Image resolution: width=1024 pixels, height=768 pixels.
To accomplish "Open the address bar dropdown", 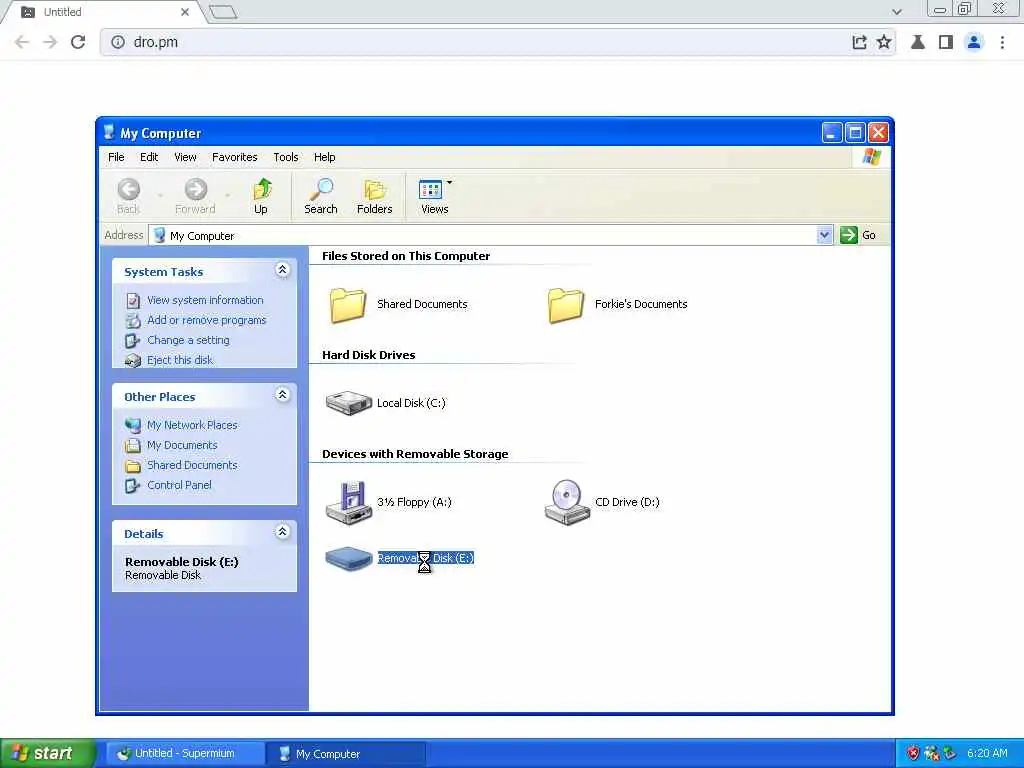I will pos(824,235).
